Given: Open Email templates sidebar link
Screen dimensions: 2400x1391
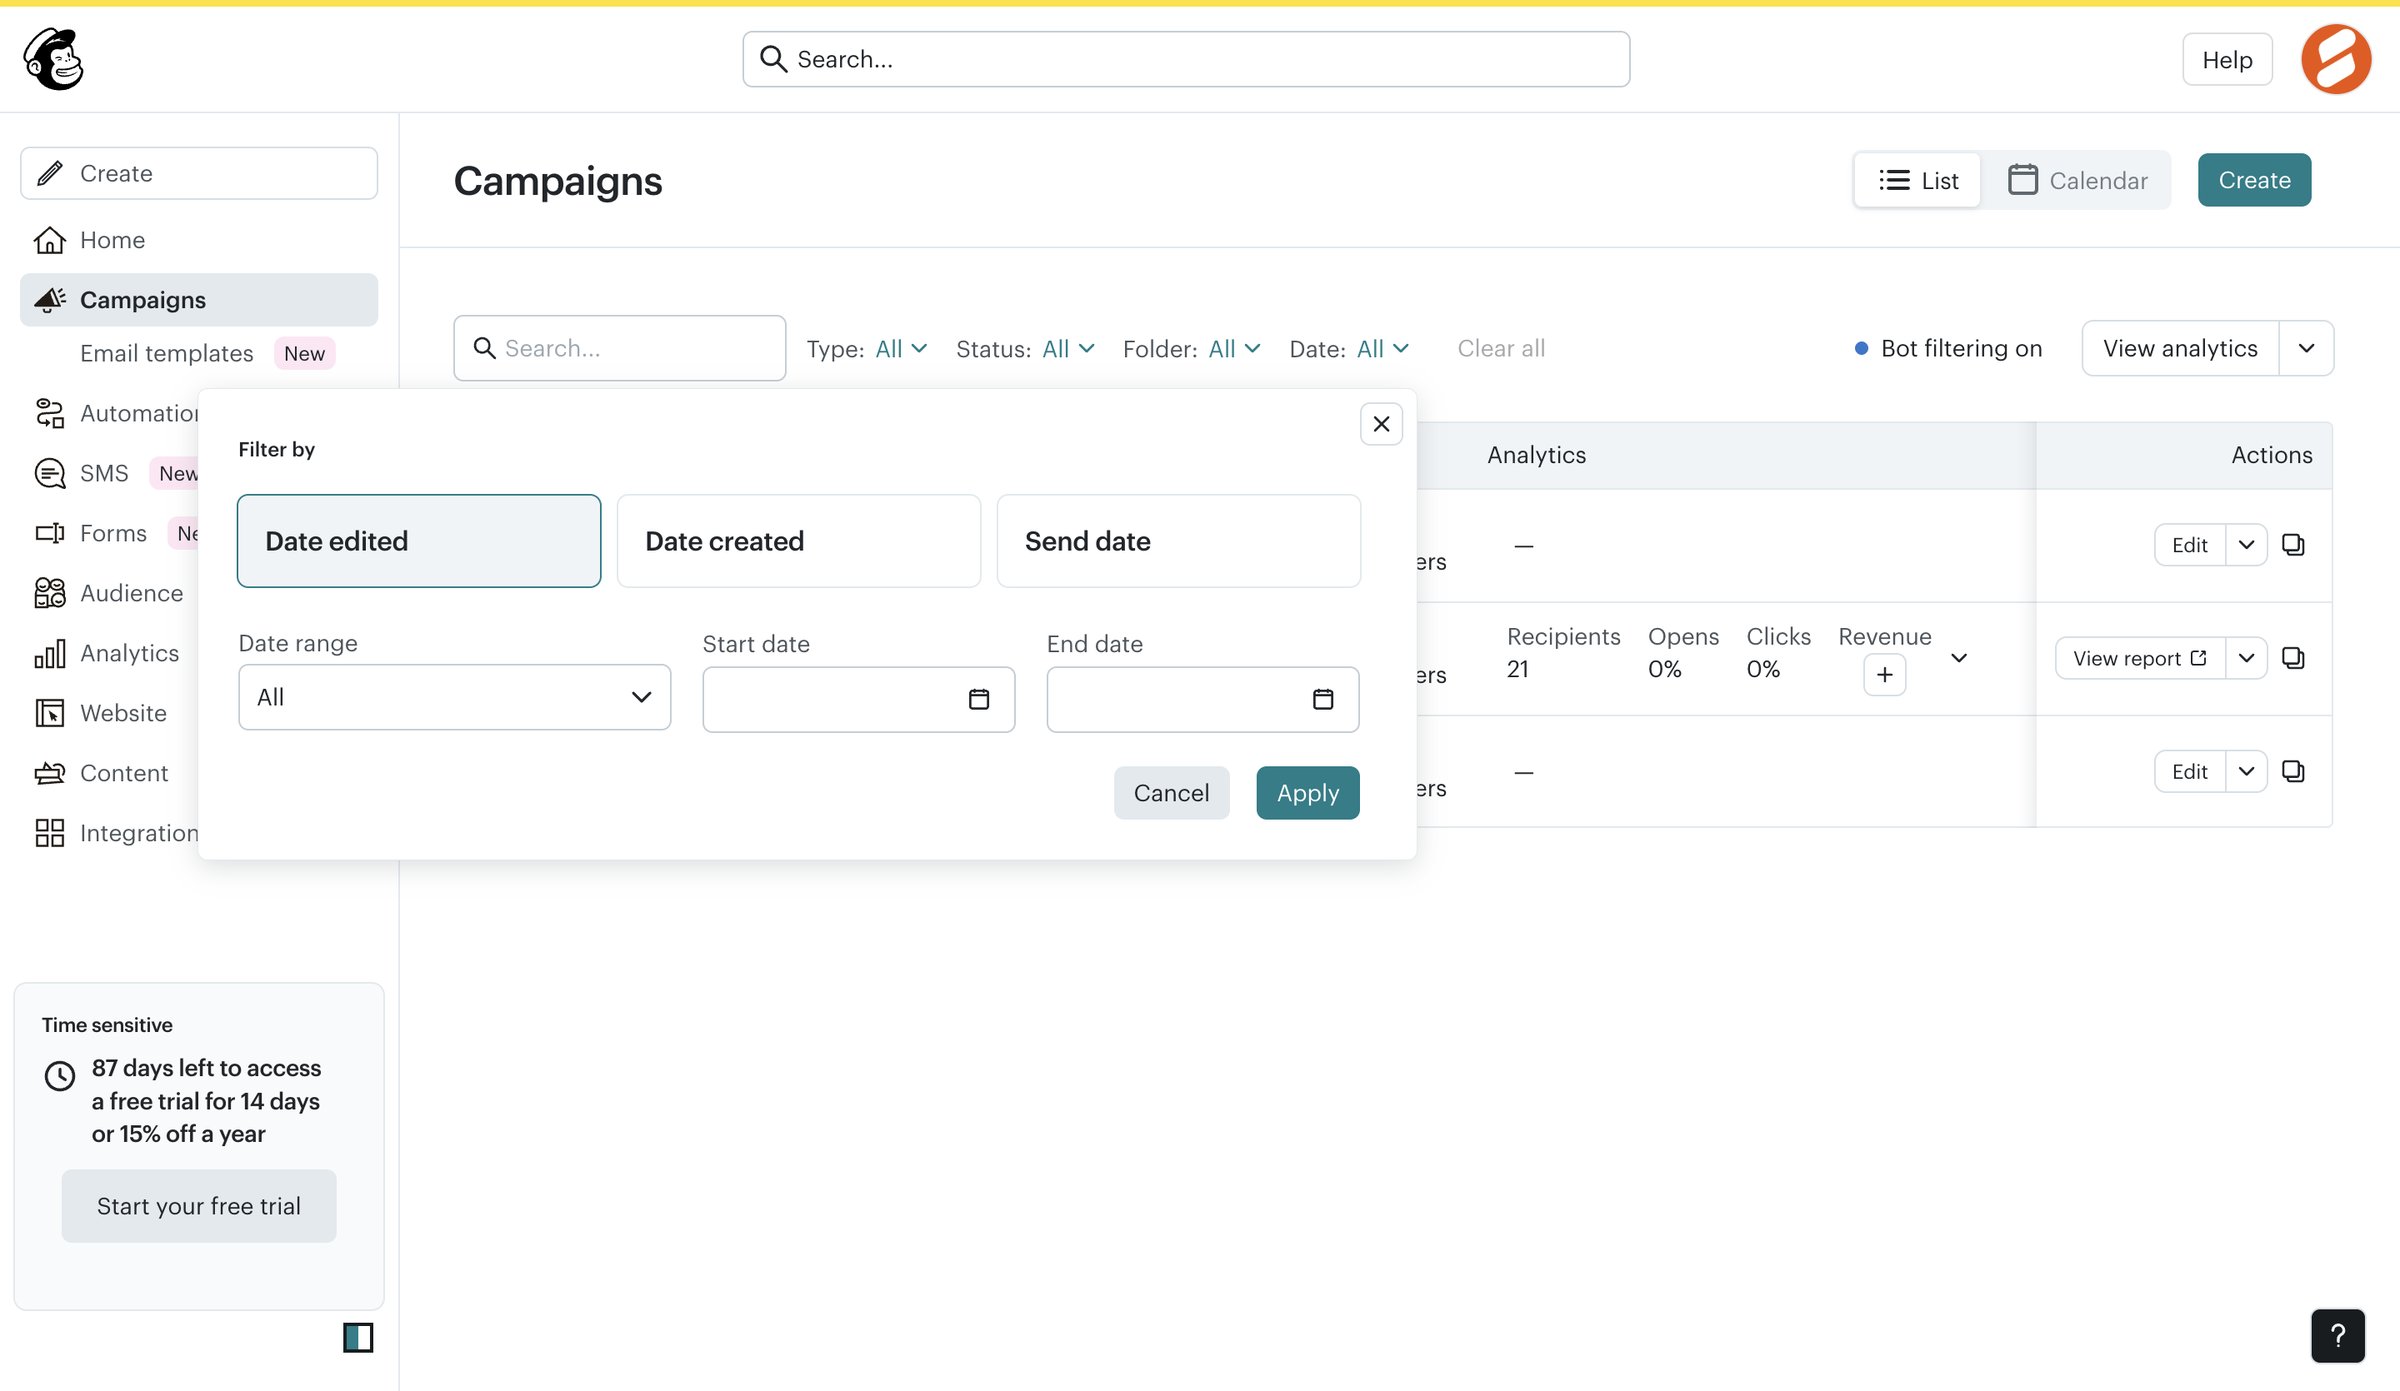Looking at the screenshot, I should click(x=167, y=353).
